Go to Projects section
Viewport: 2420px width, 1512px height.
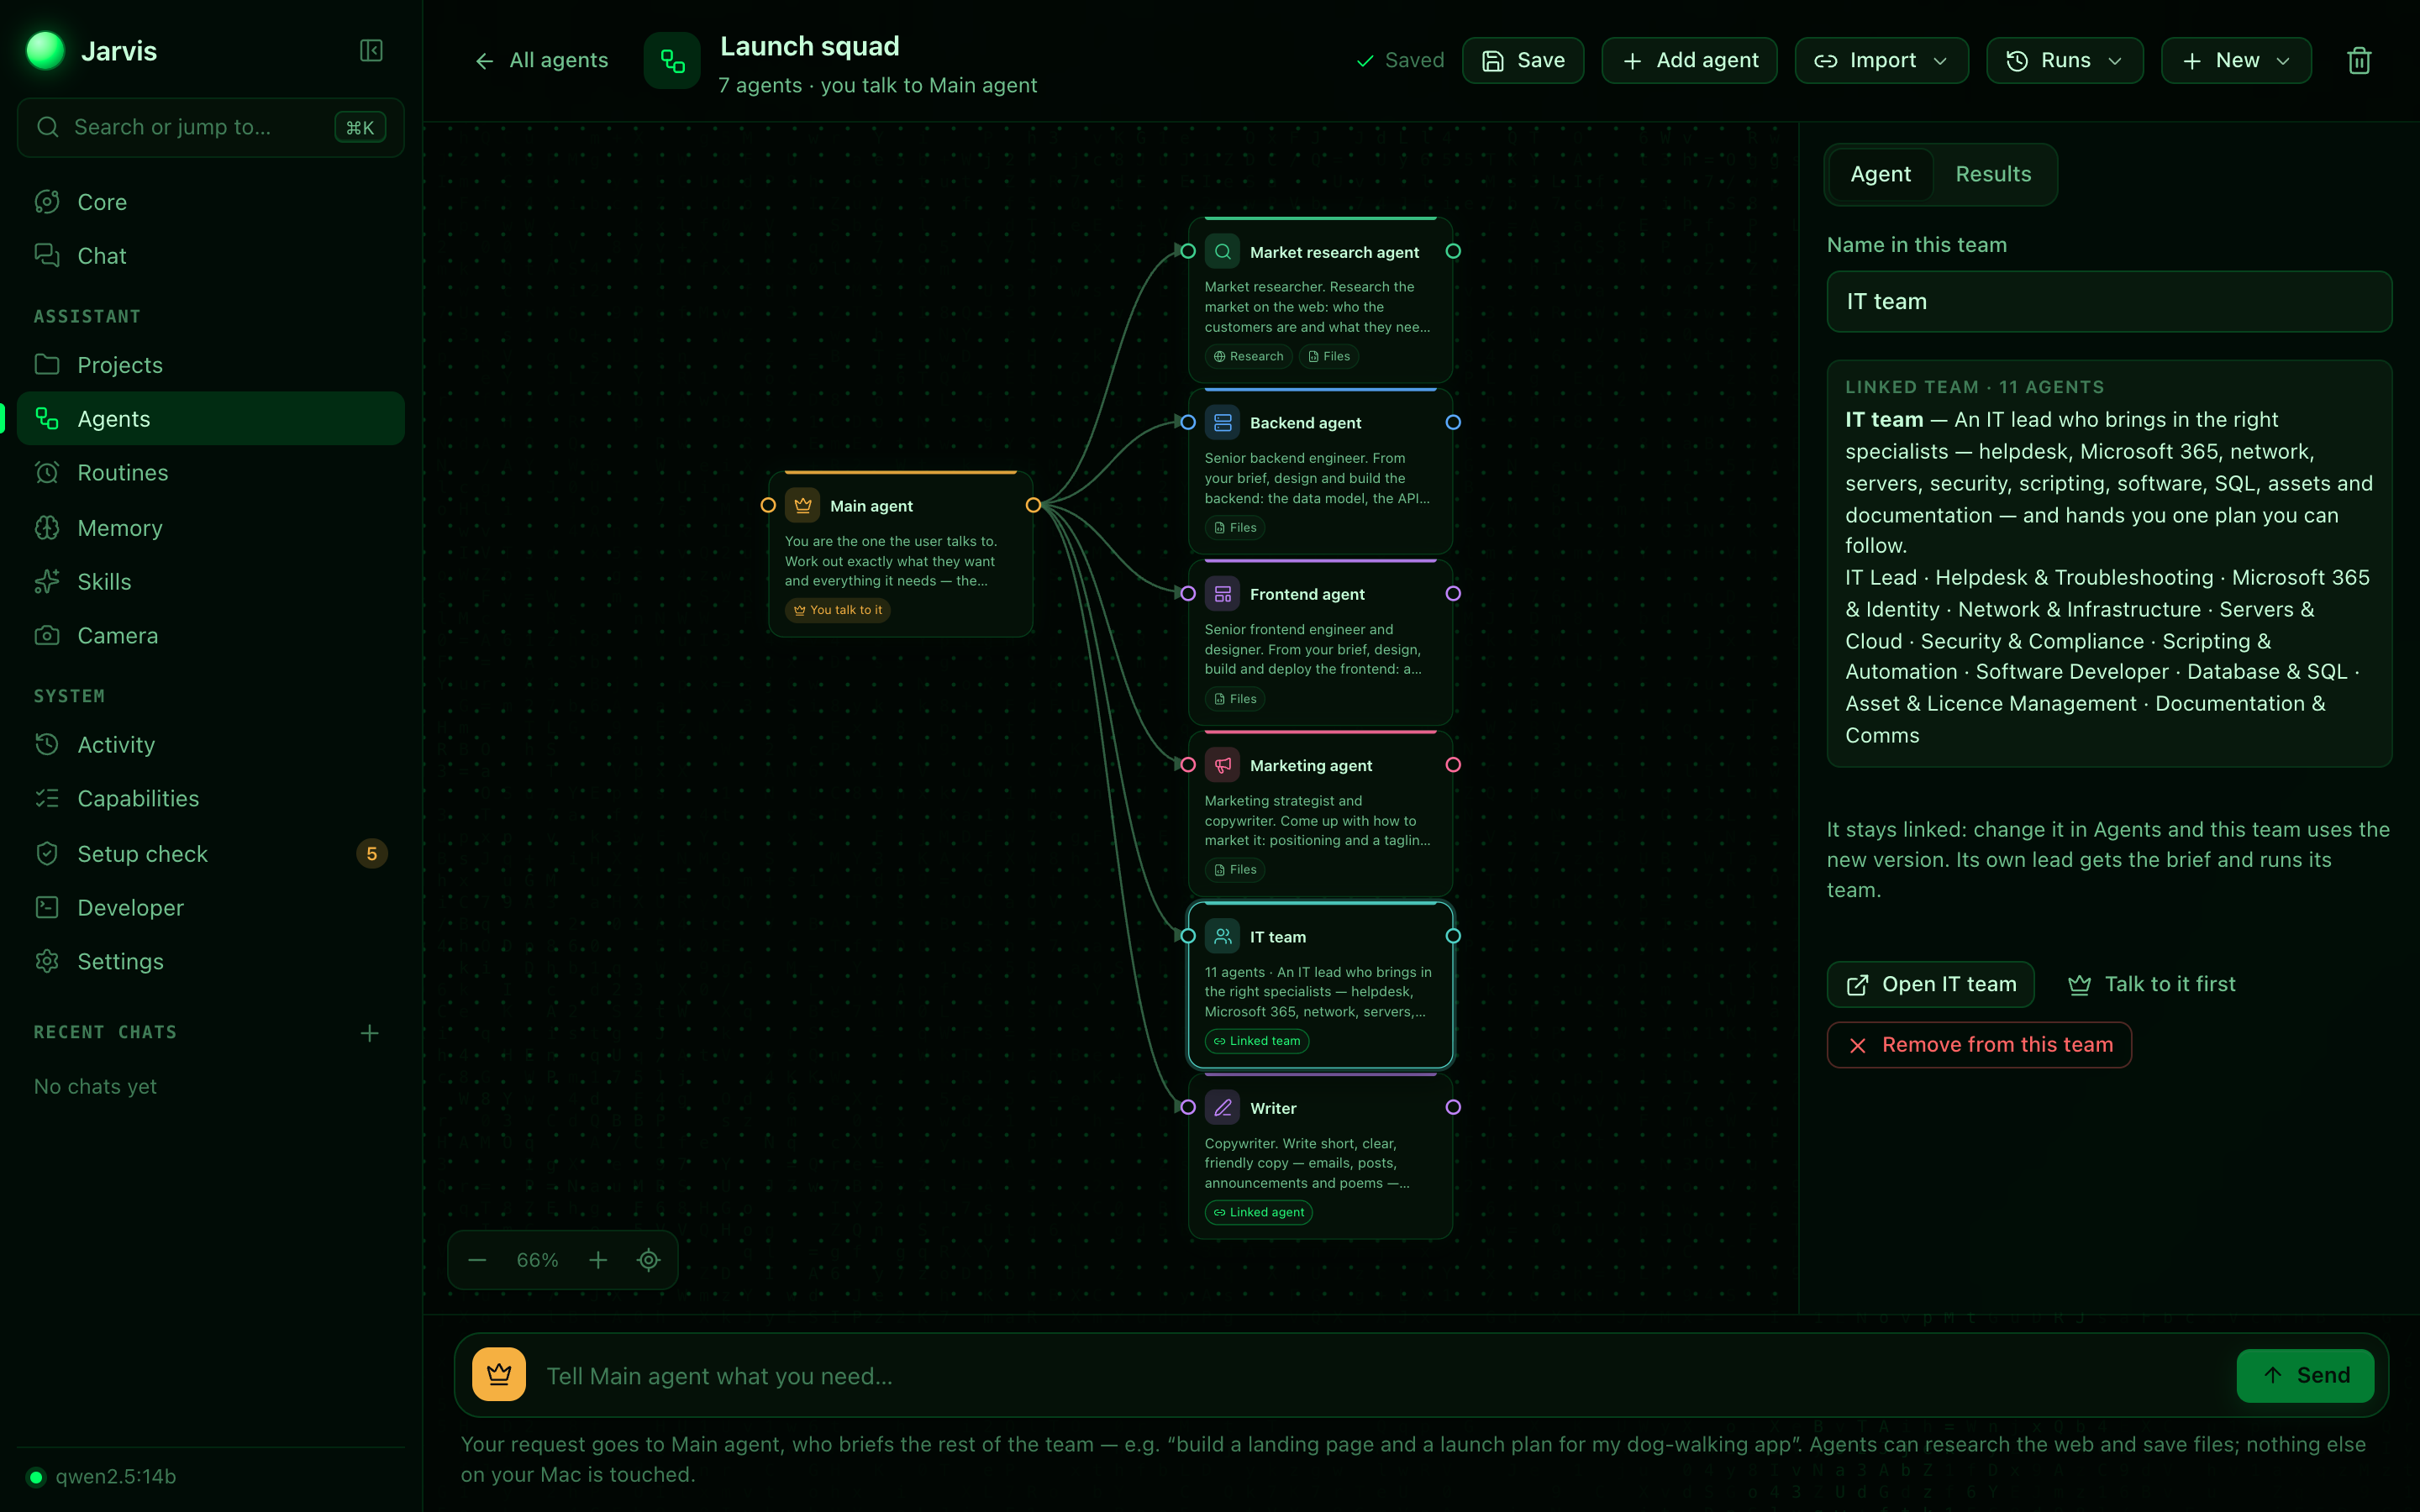211,365
